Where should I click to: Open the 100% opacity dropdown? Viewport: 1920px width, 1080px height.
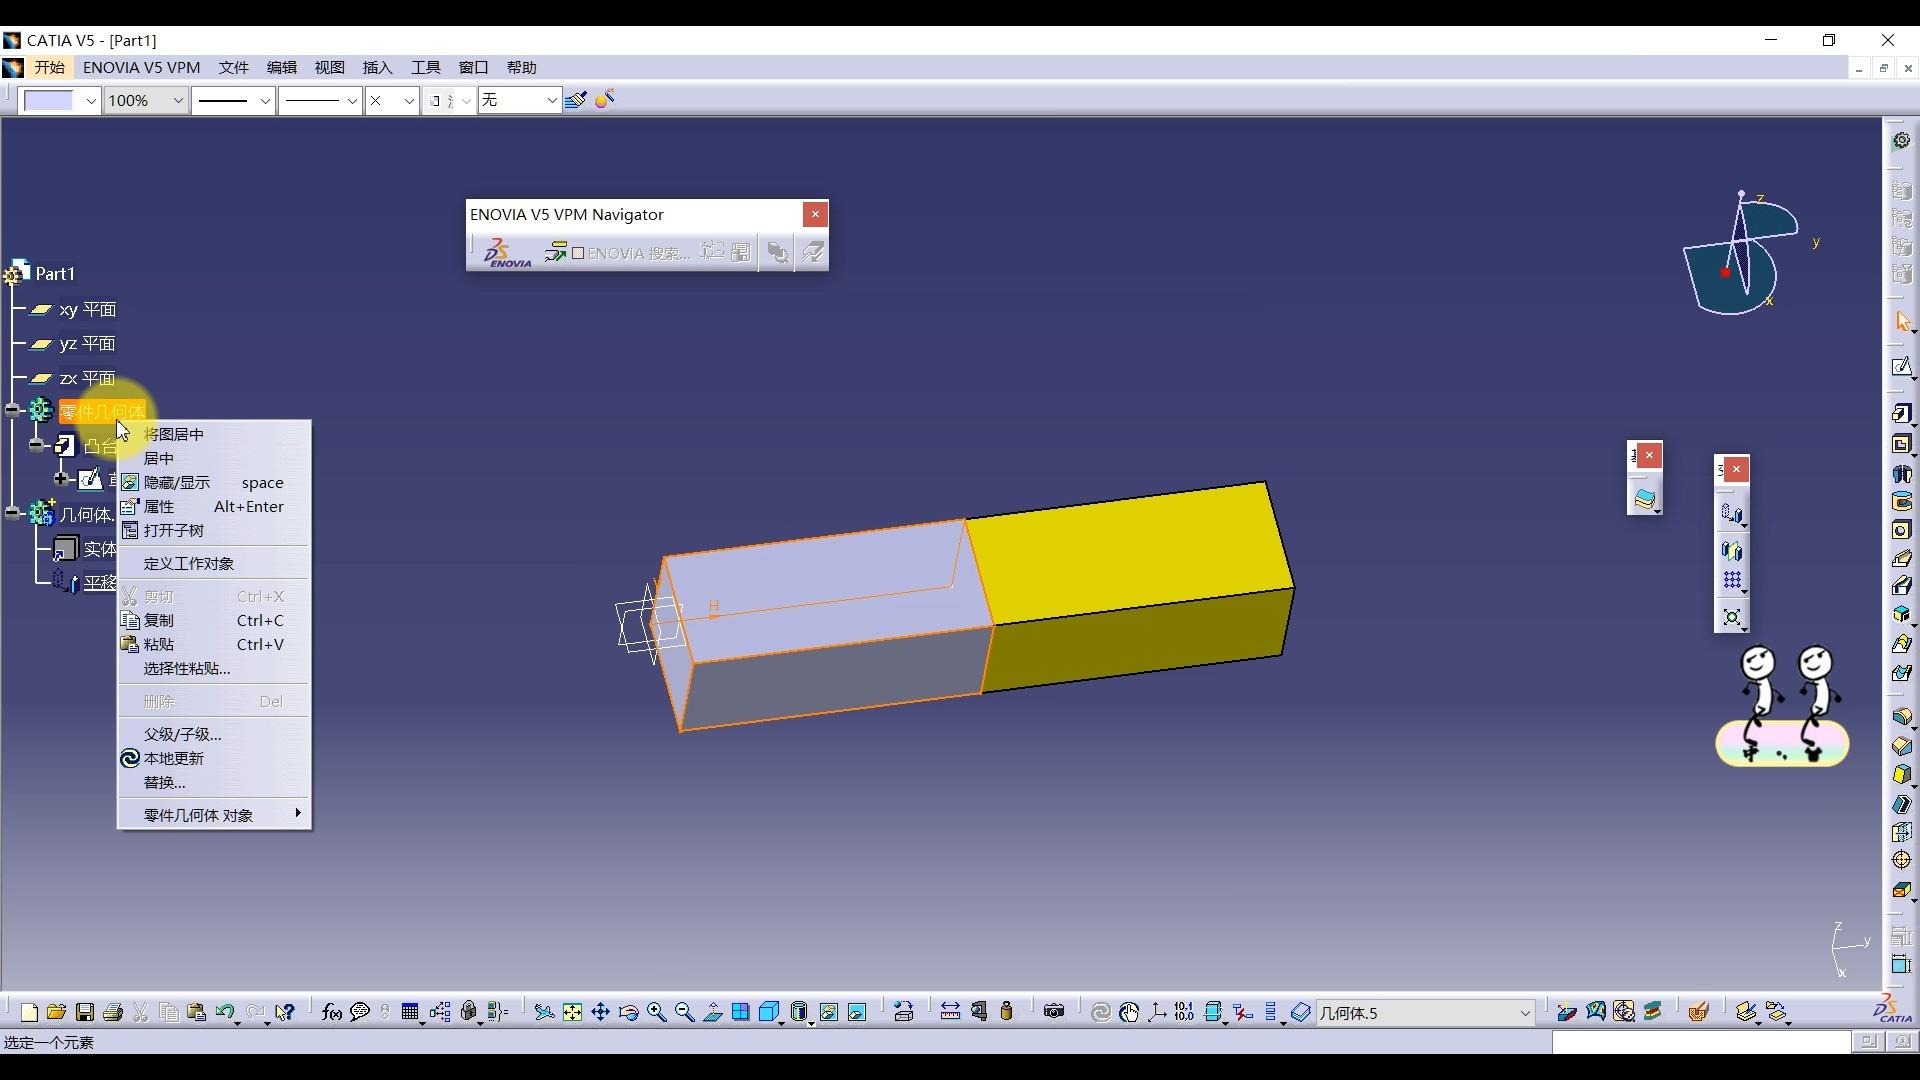[x=177, y=100]
